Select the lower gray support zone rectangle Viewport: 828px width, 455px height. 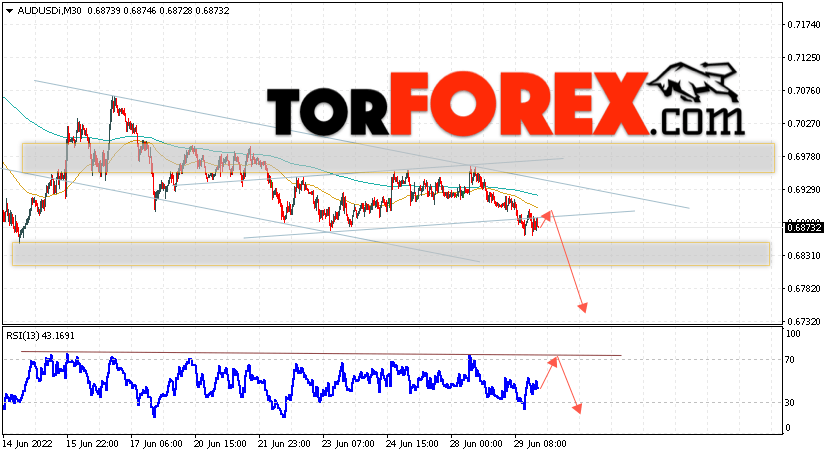tap(391, 254)
